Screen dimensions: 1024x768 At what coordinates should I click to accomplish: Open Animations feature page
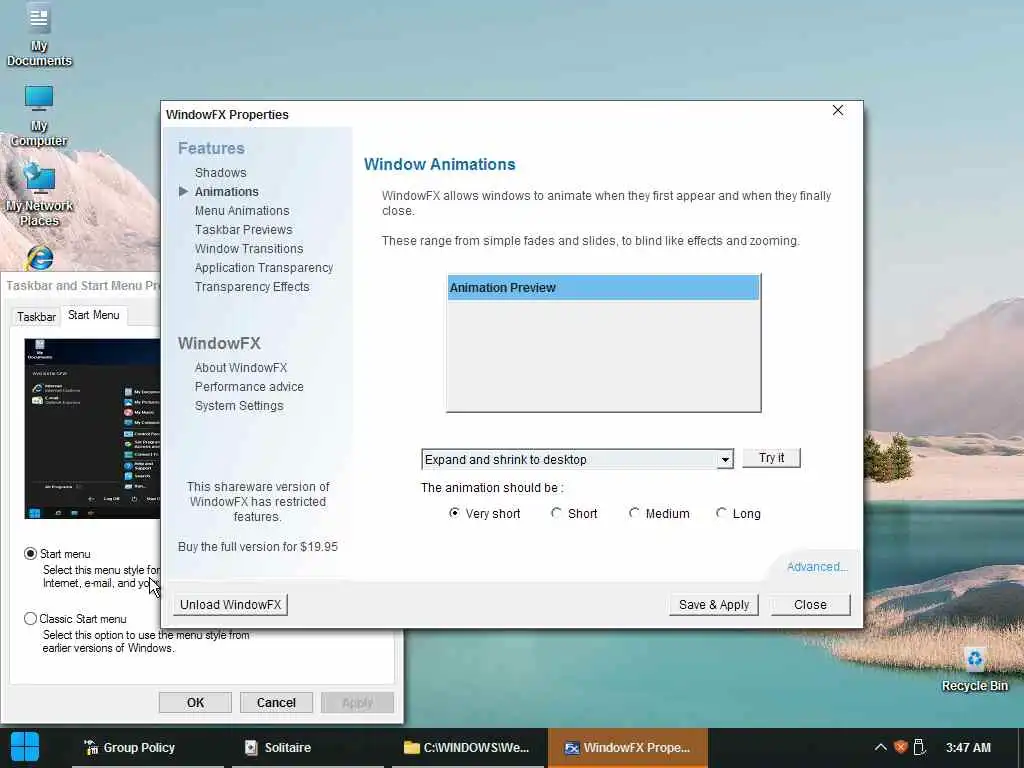[x=227, y=191]
